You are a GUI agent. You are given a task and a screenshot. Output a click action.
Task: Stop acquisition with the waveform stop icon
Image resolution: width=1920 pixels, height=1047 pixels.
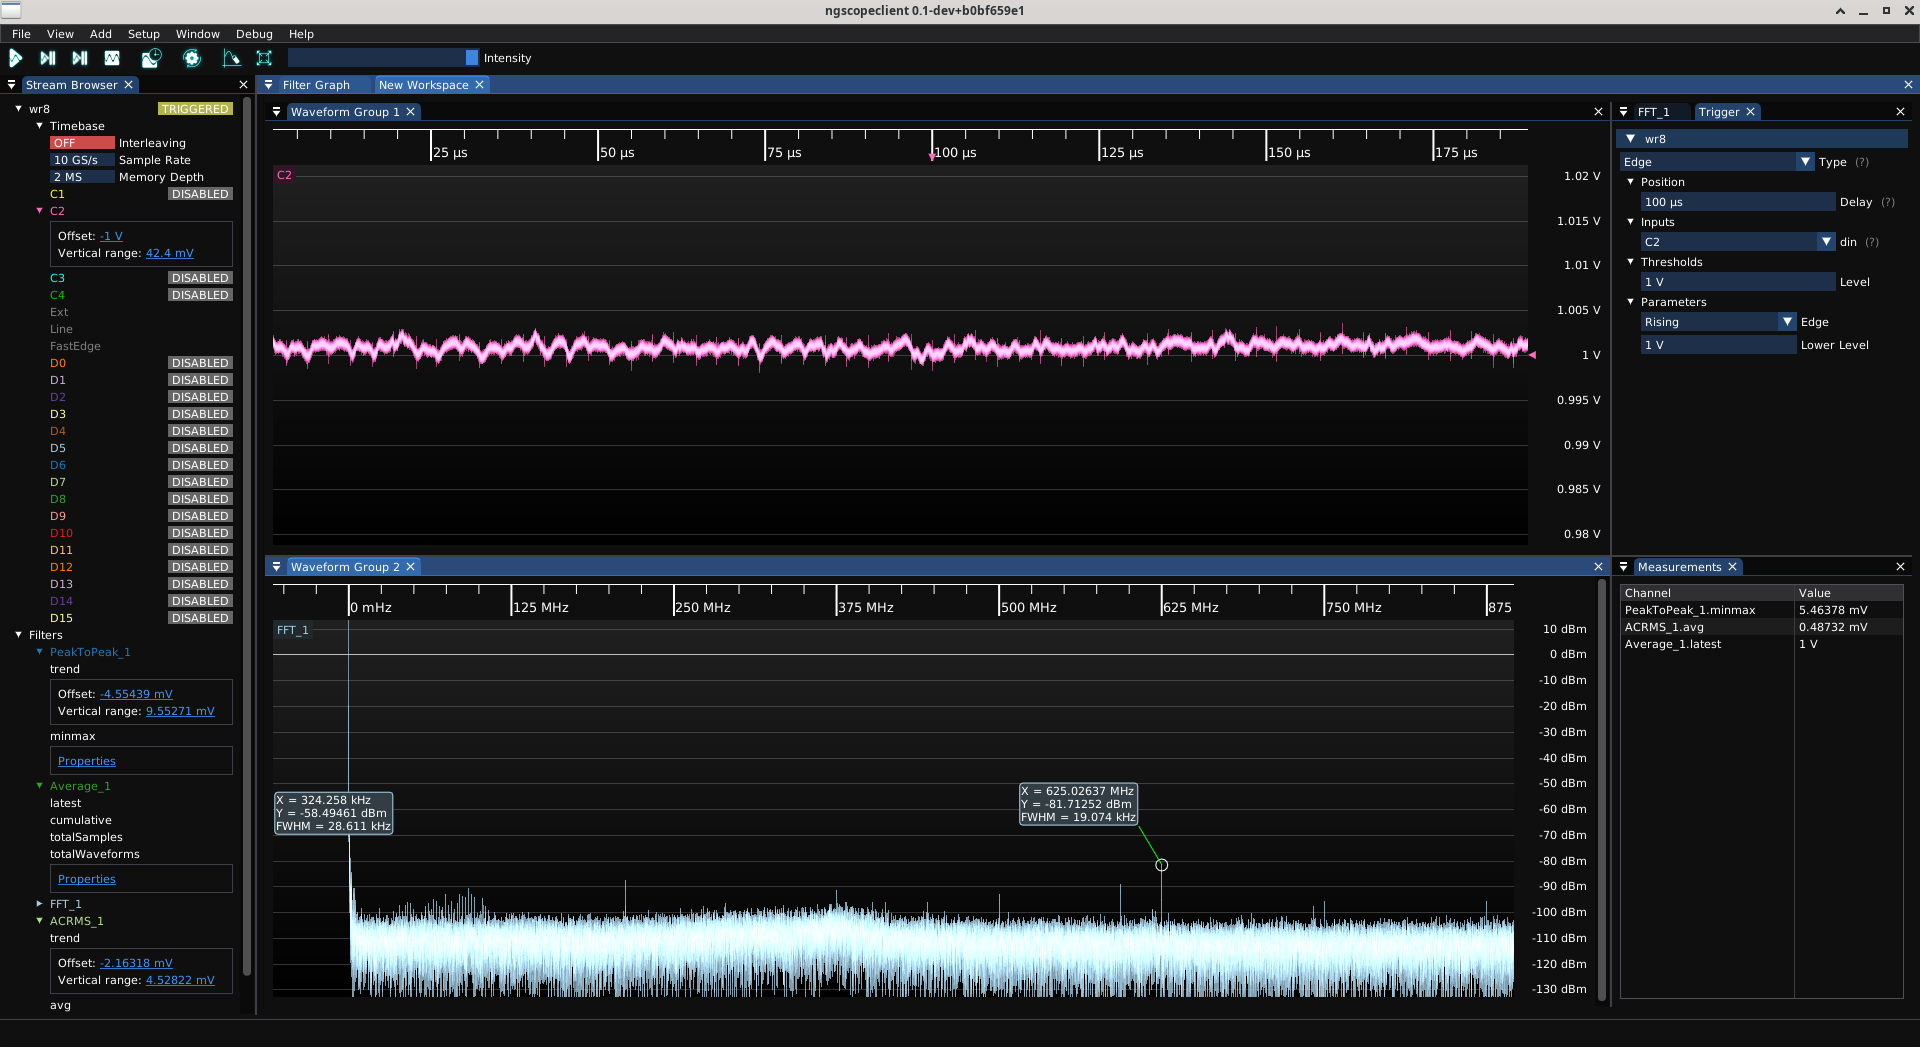[x=112, y=58]
